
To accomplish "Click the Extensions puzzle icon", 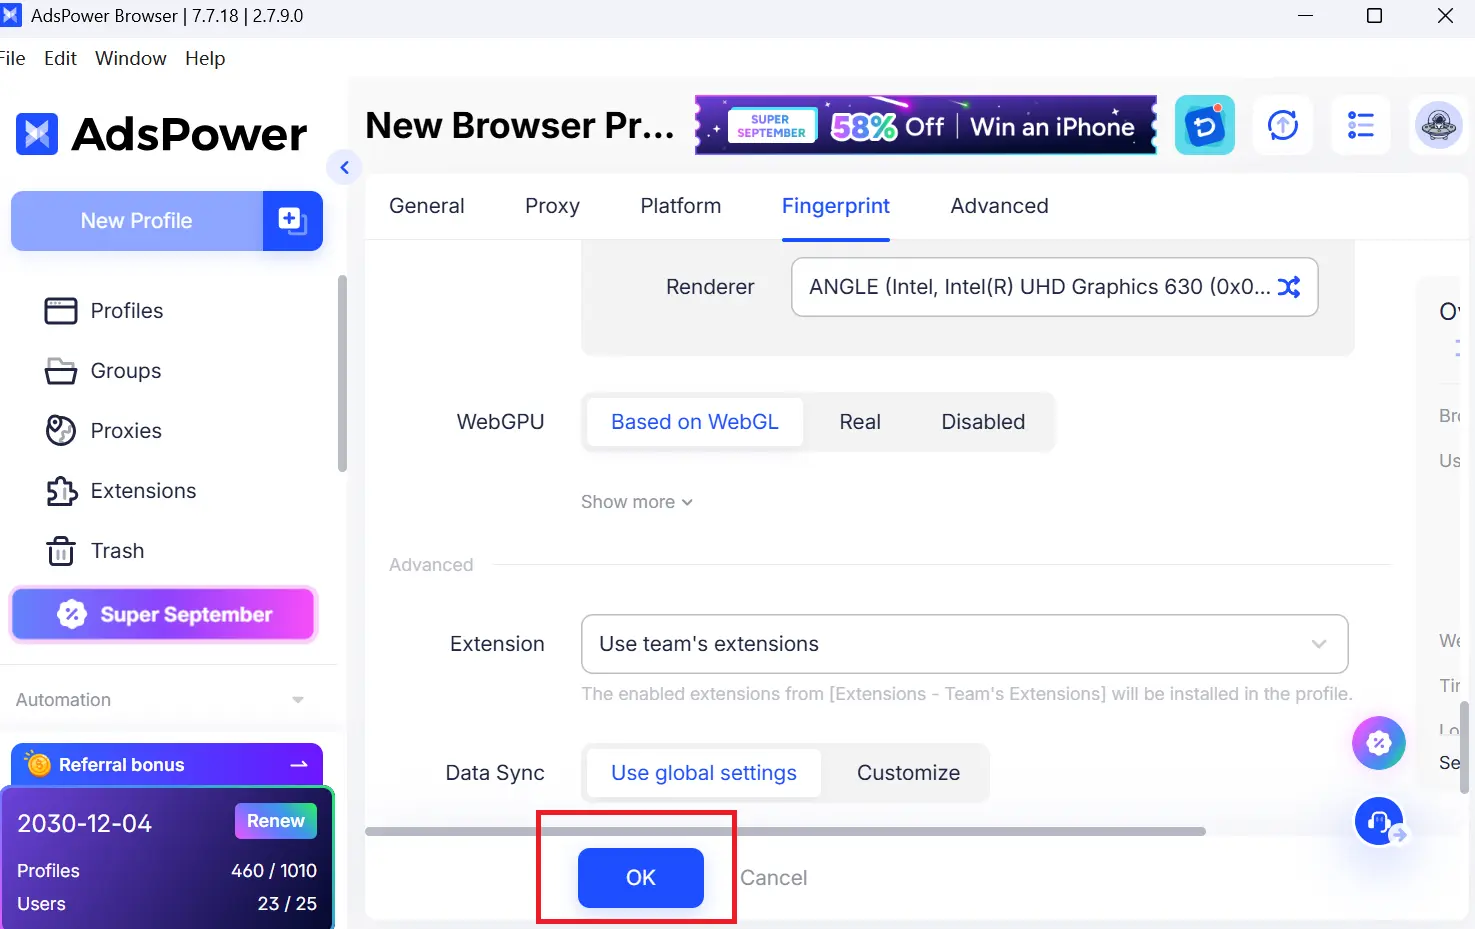I will [61, 491].
